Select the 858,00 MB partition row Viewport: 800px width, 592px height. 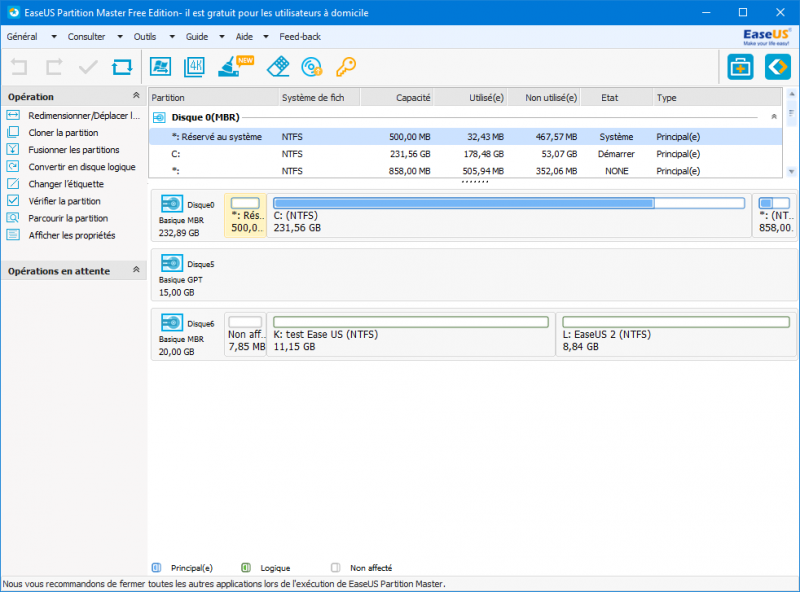(465, 171)
